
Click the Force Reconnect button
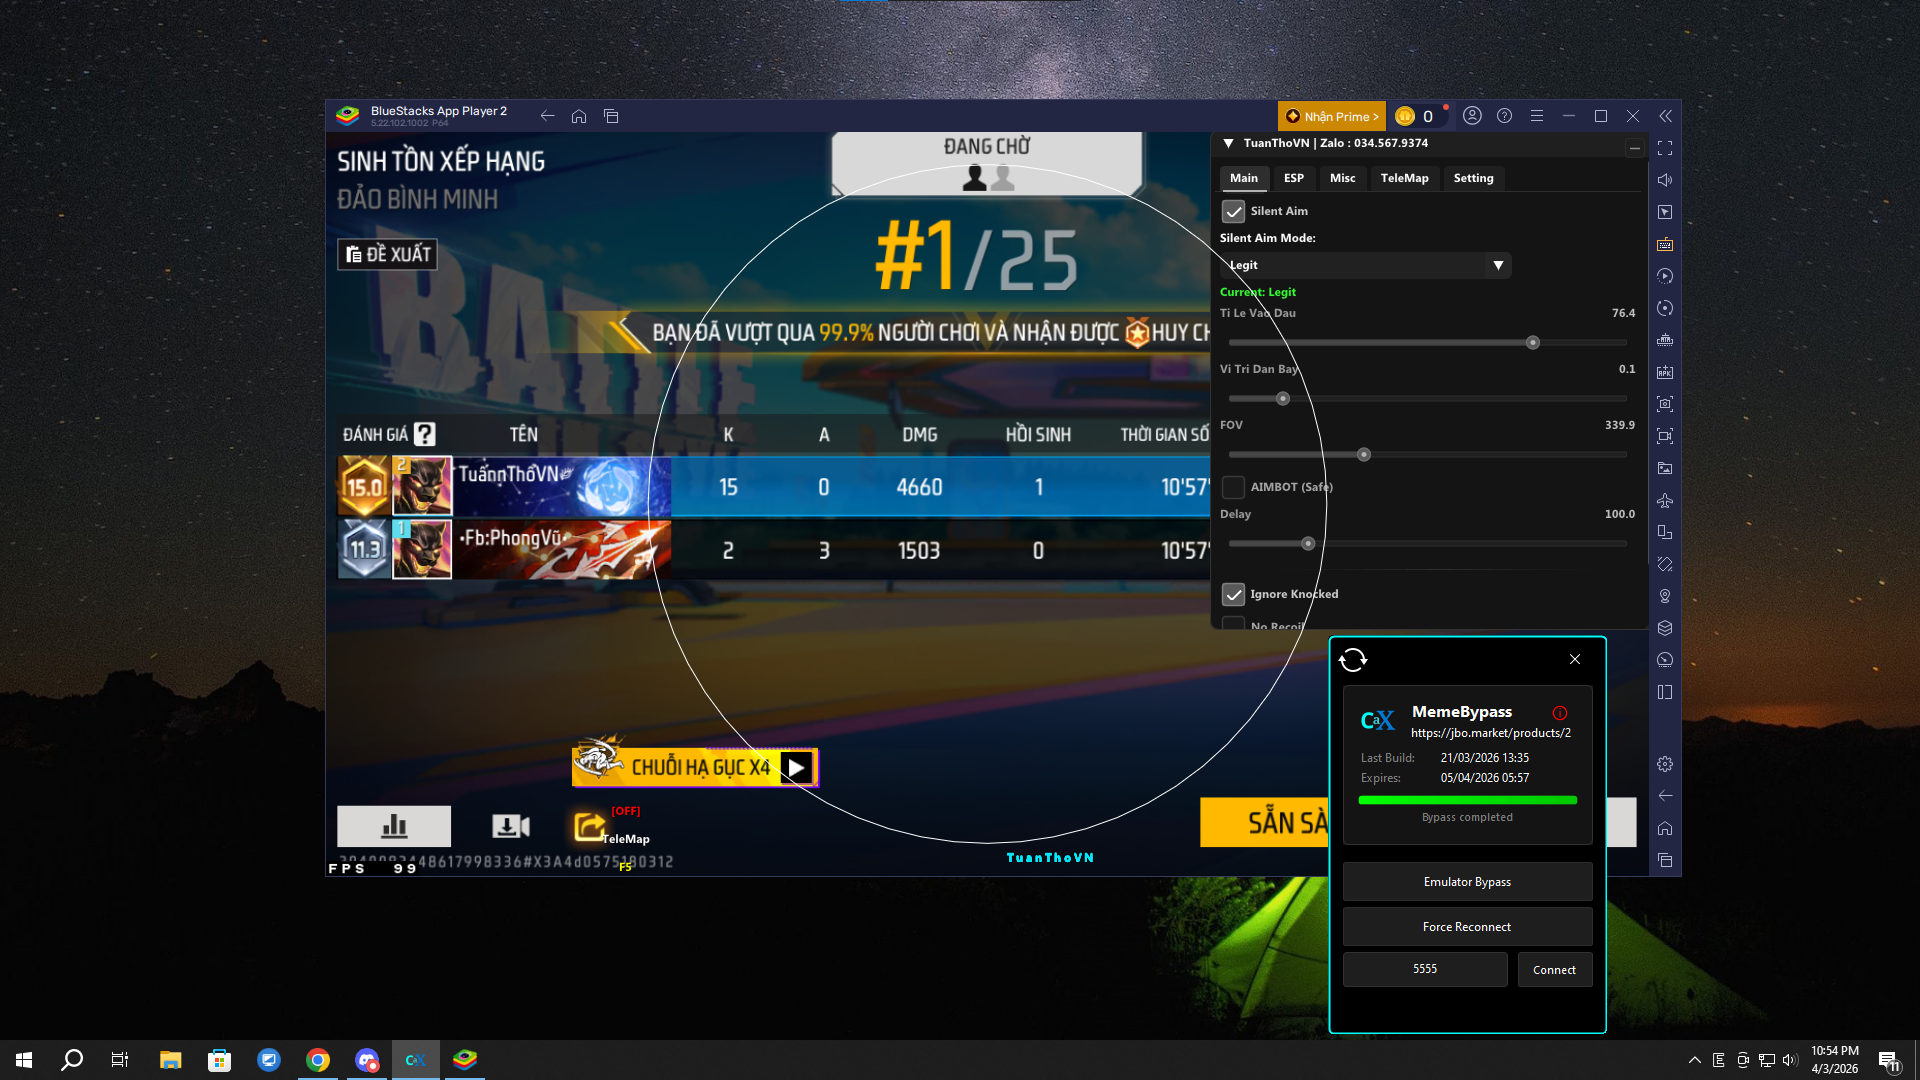click(1467, 927)
